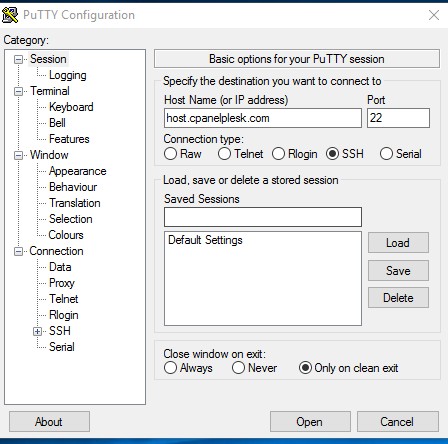Expand the SSH subcategory node
This screenshot has height=444, width=448.
[x=37, y=331]
